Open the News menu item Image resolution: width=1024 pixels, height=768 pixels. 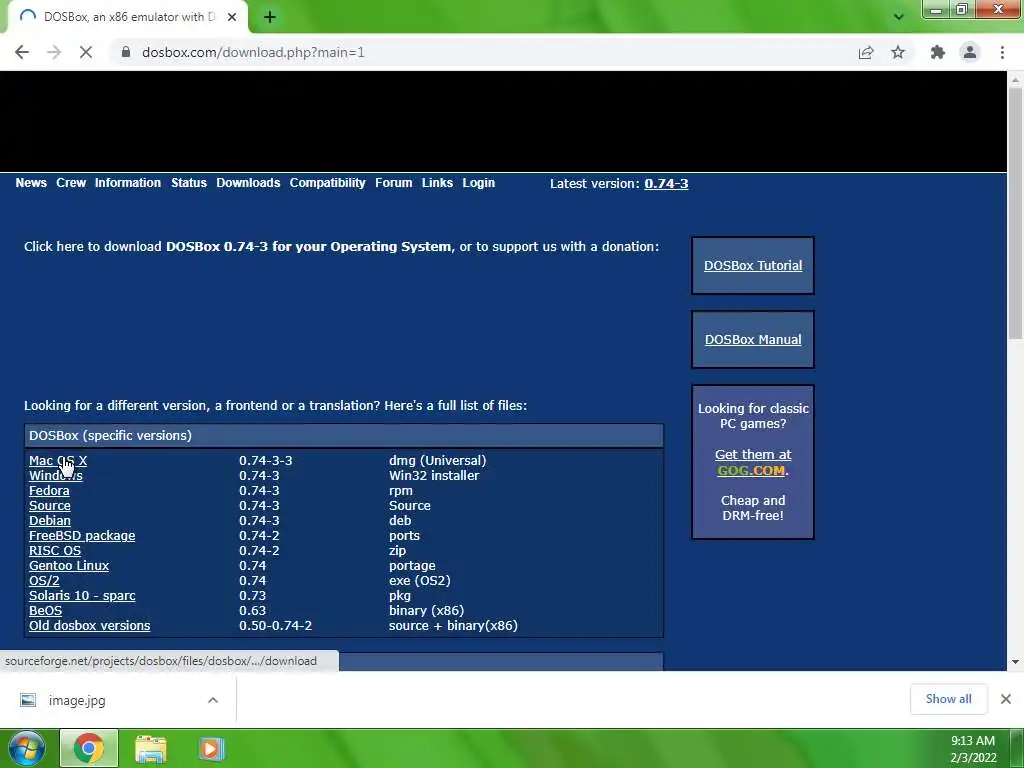coord(31,183)
